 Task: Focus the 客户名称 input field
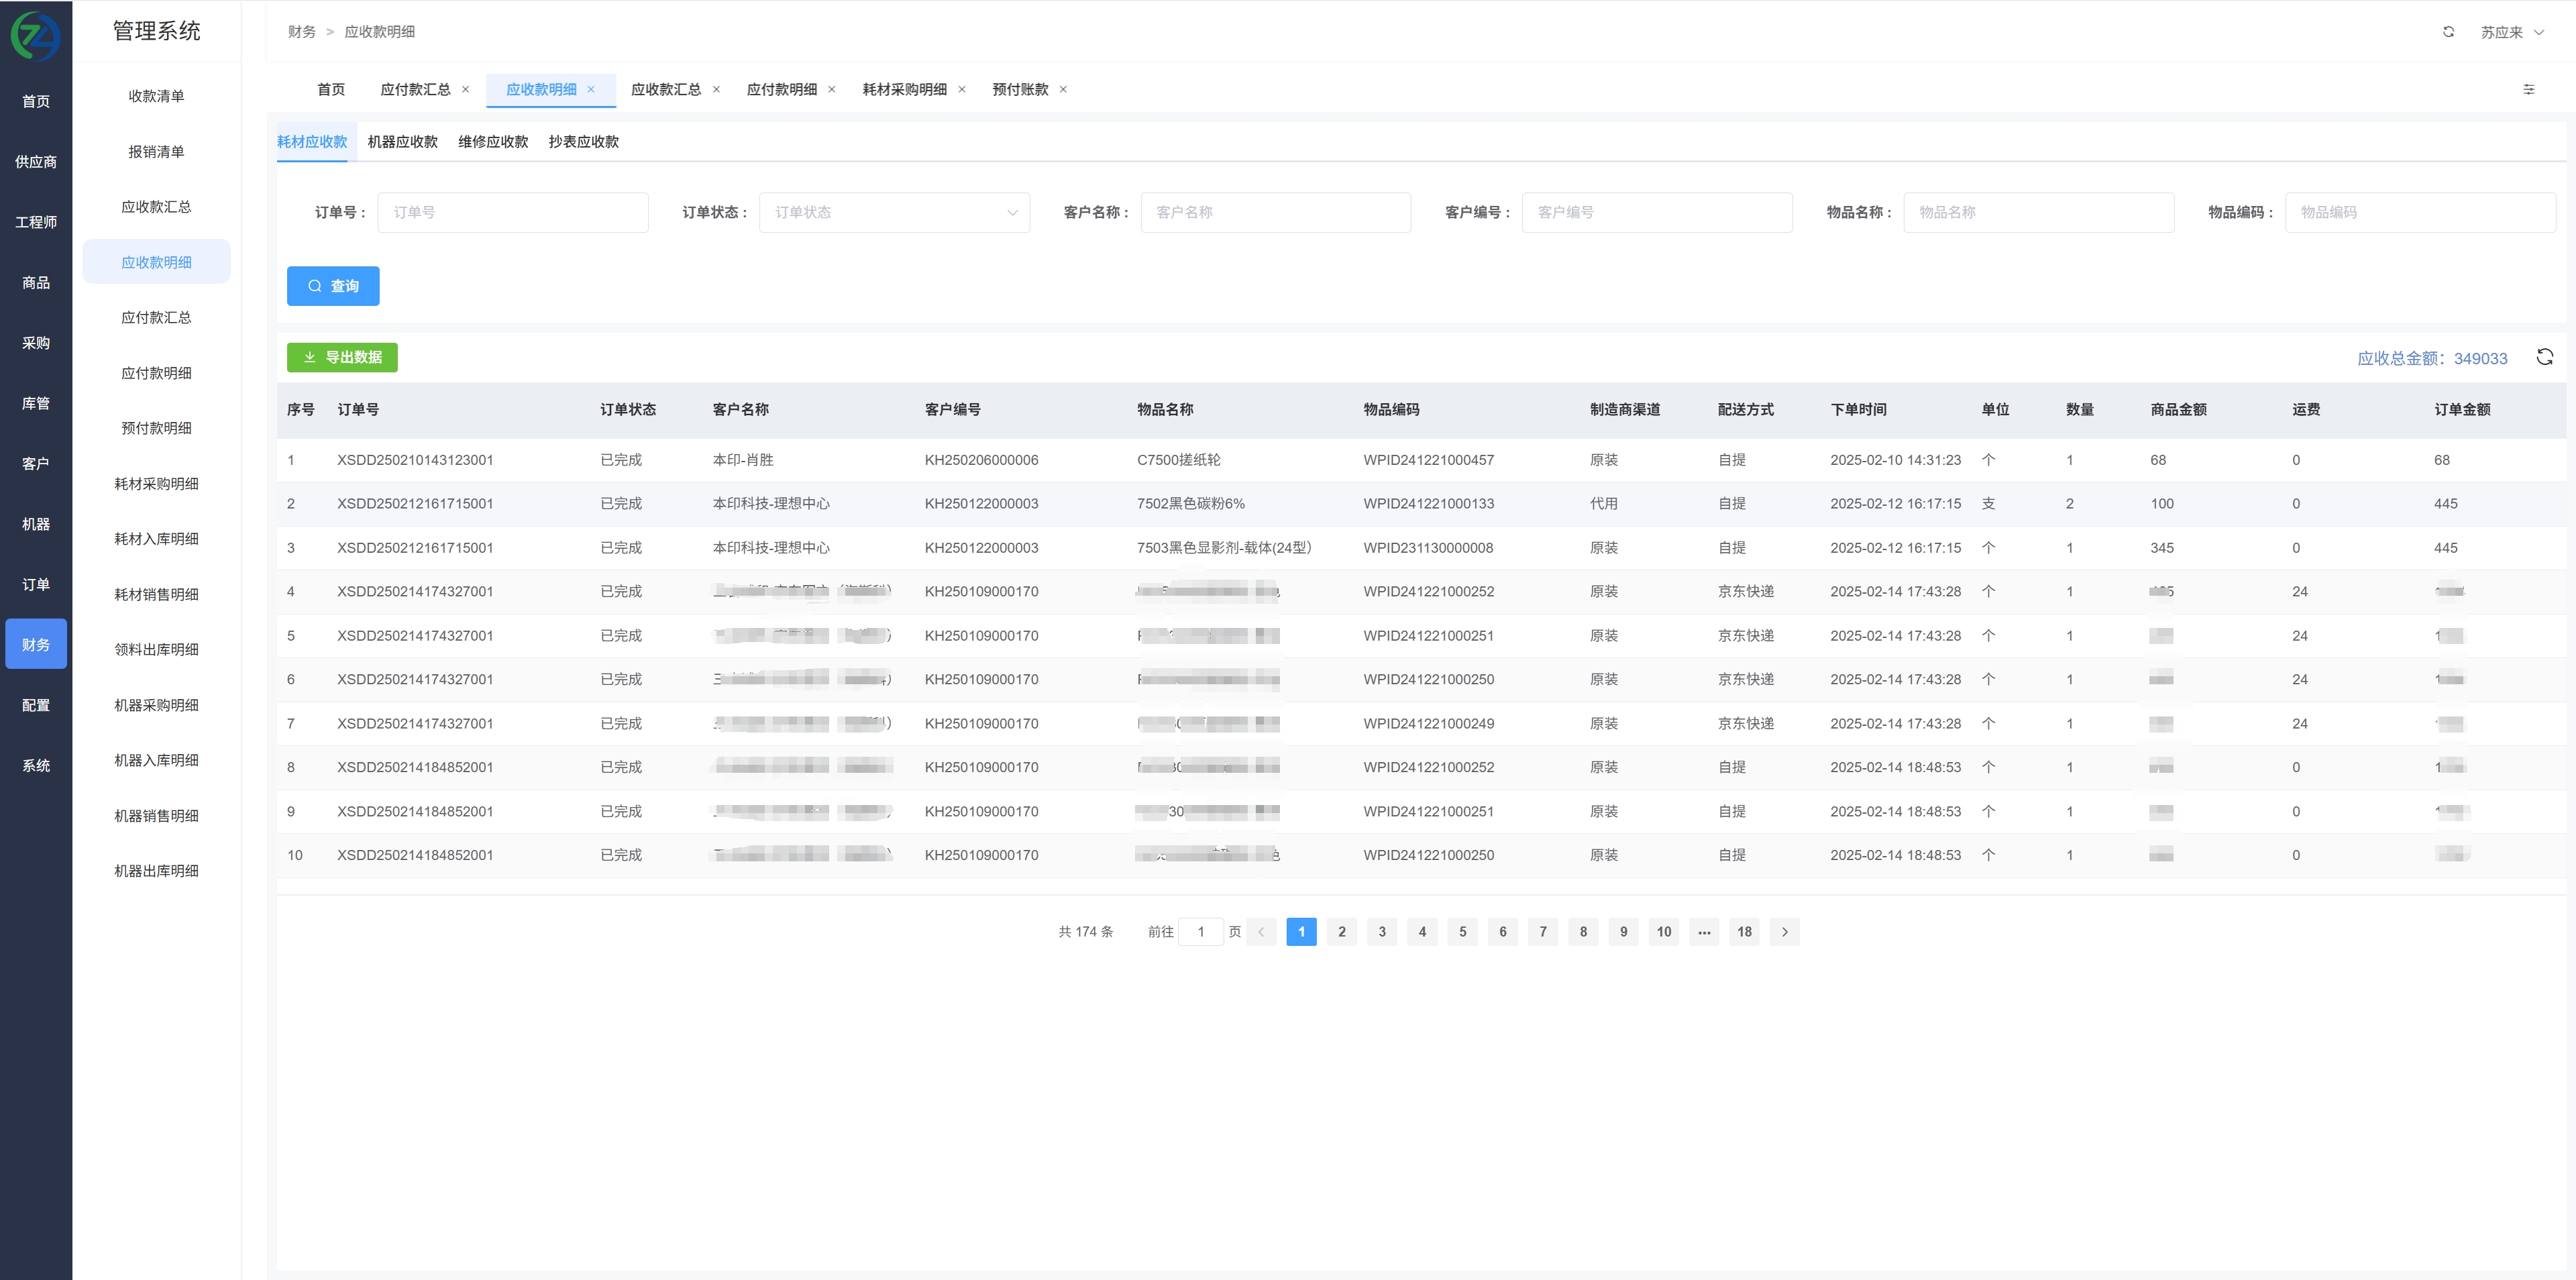pyautogui.click(x=1276, y=212)
